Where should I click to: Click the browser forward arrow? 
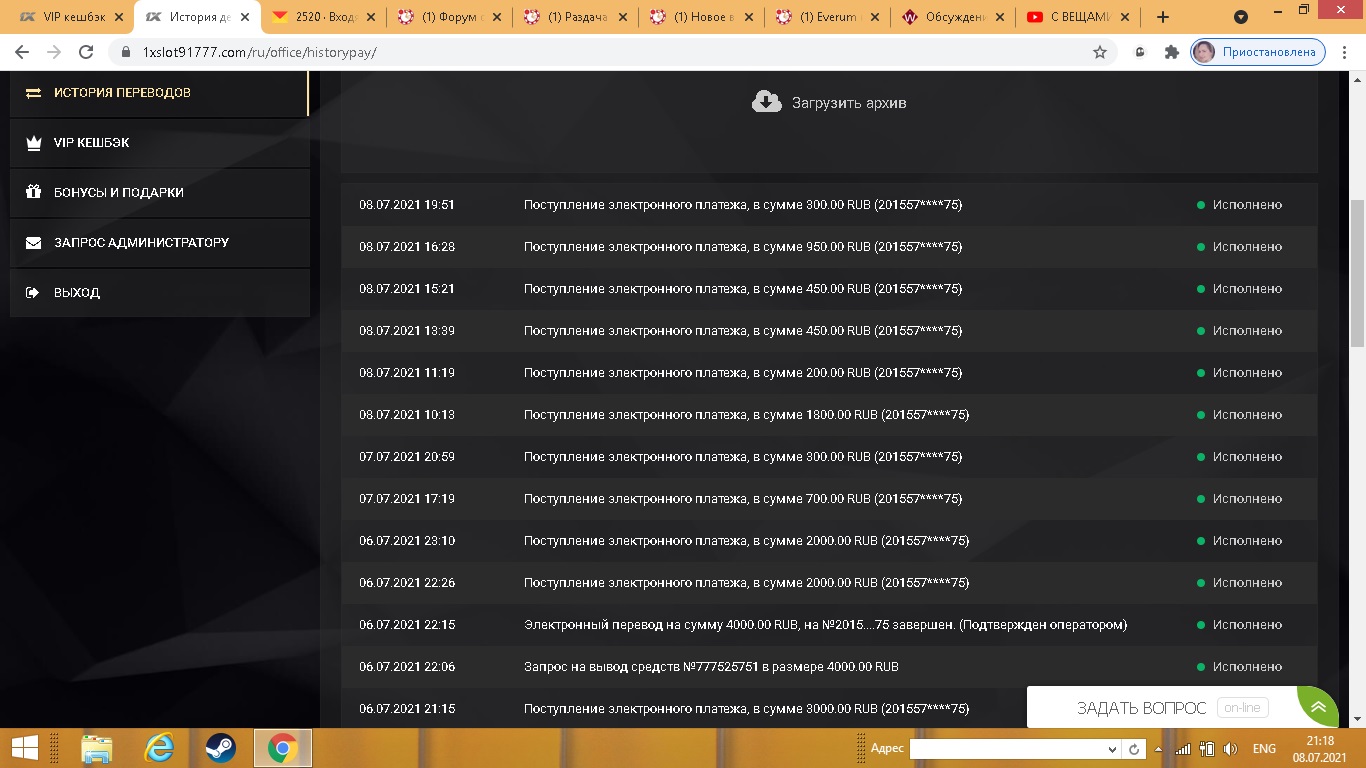54,52
